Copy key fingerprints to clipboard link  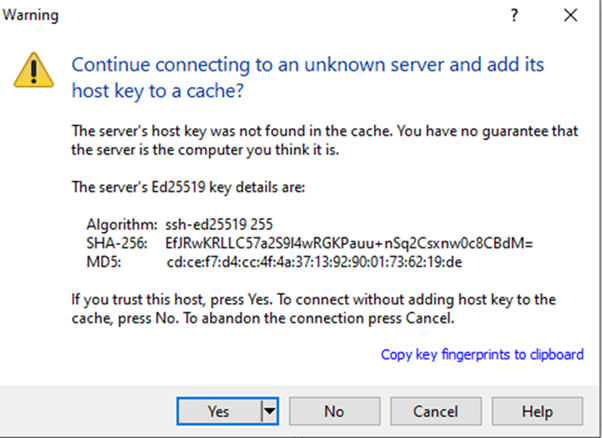[482, 354]
